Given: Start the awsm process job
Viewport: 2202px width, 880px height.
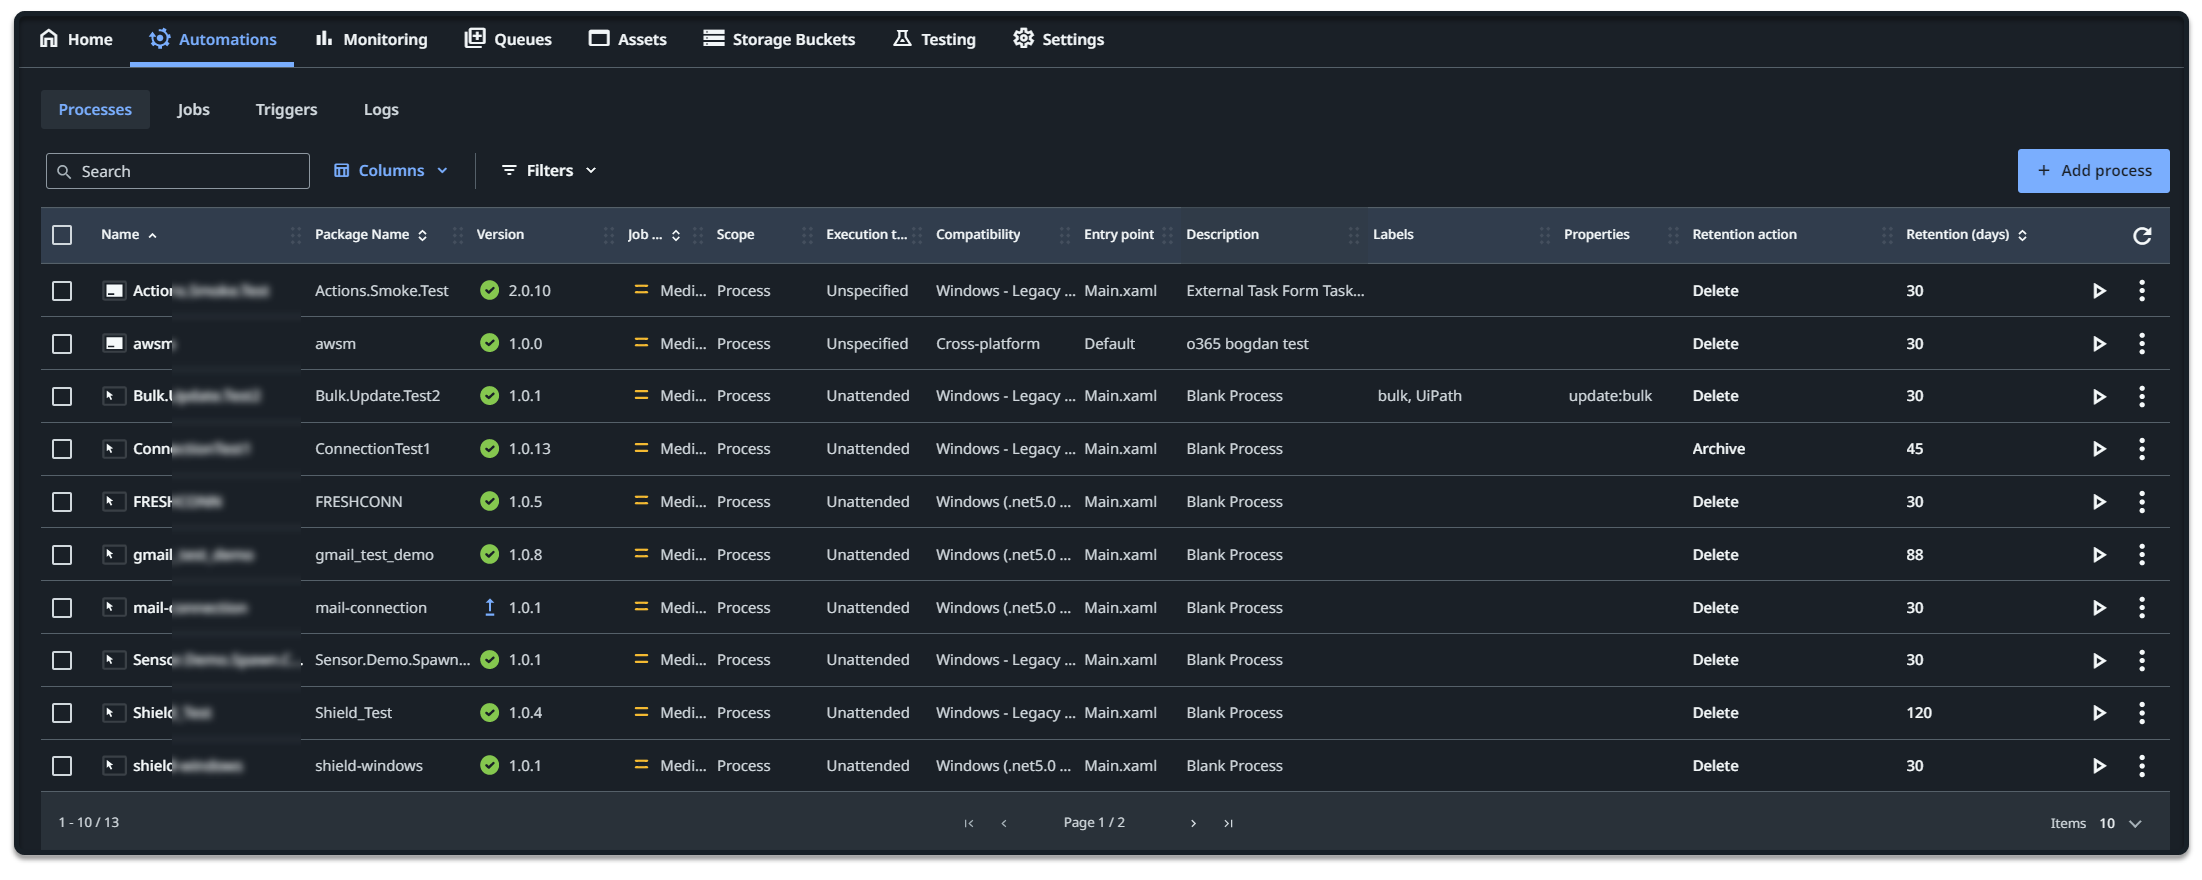Looking at the screenshot, I should pyautogui.click(x=2099, y=344).
